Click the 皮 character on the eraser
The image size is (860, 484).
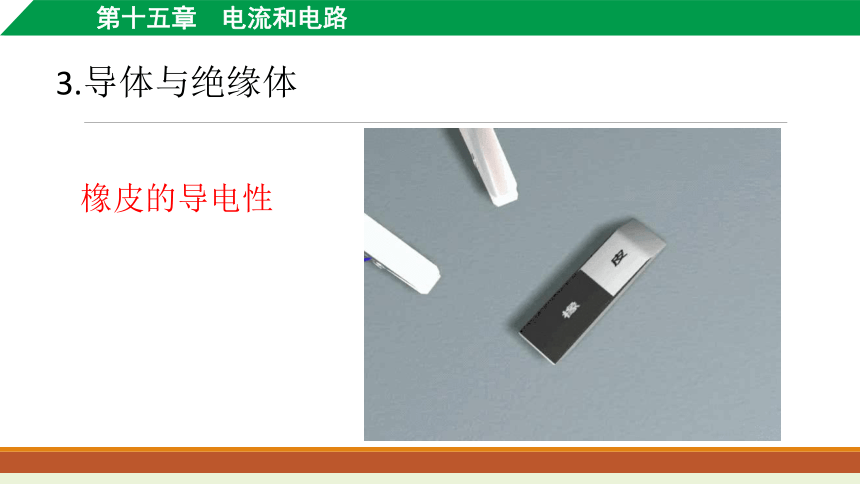pyautogui.click(x=620, y=257)
